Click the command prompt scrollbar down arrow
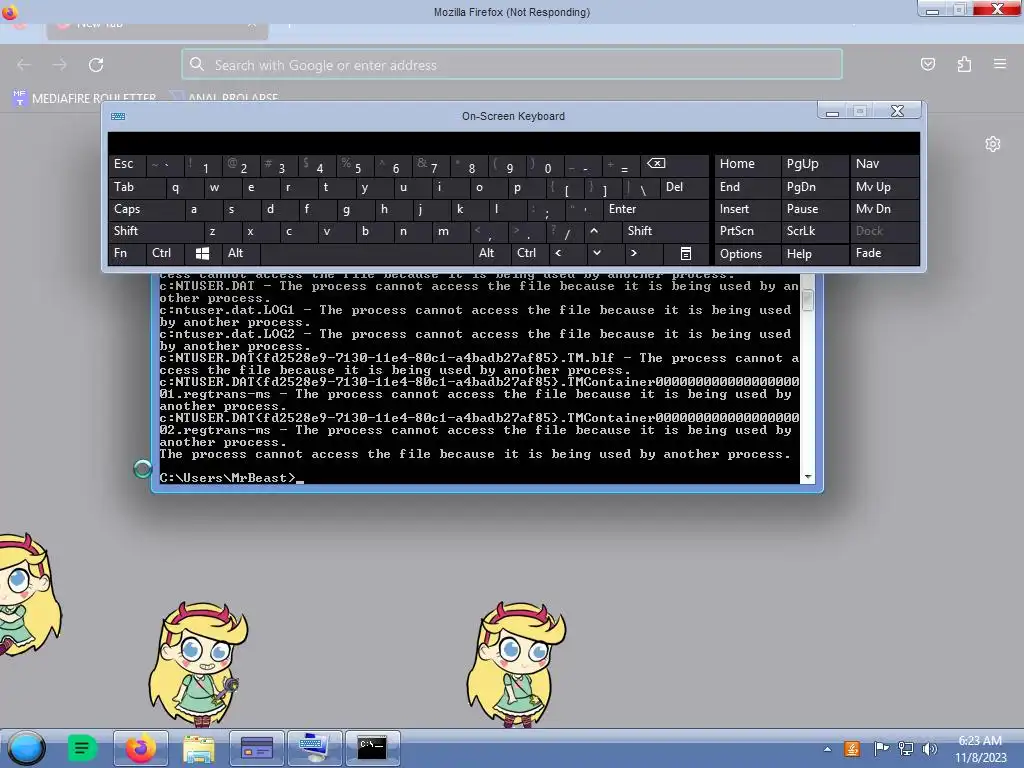 pos(808,477)
